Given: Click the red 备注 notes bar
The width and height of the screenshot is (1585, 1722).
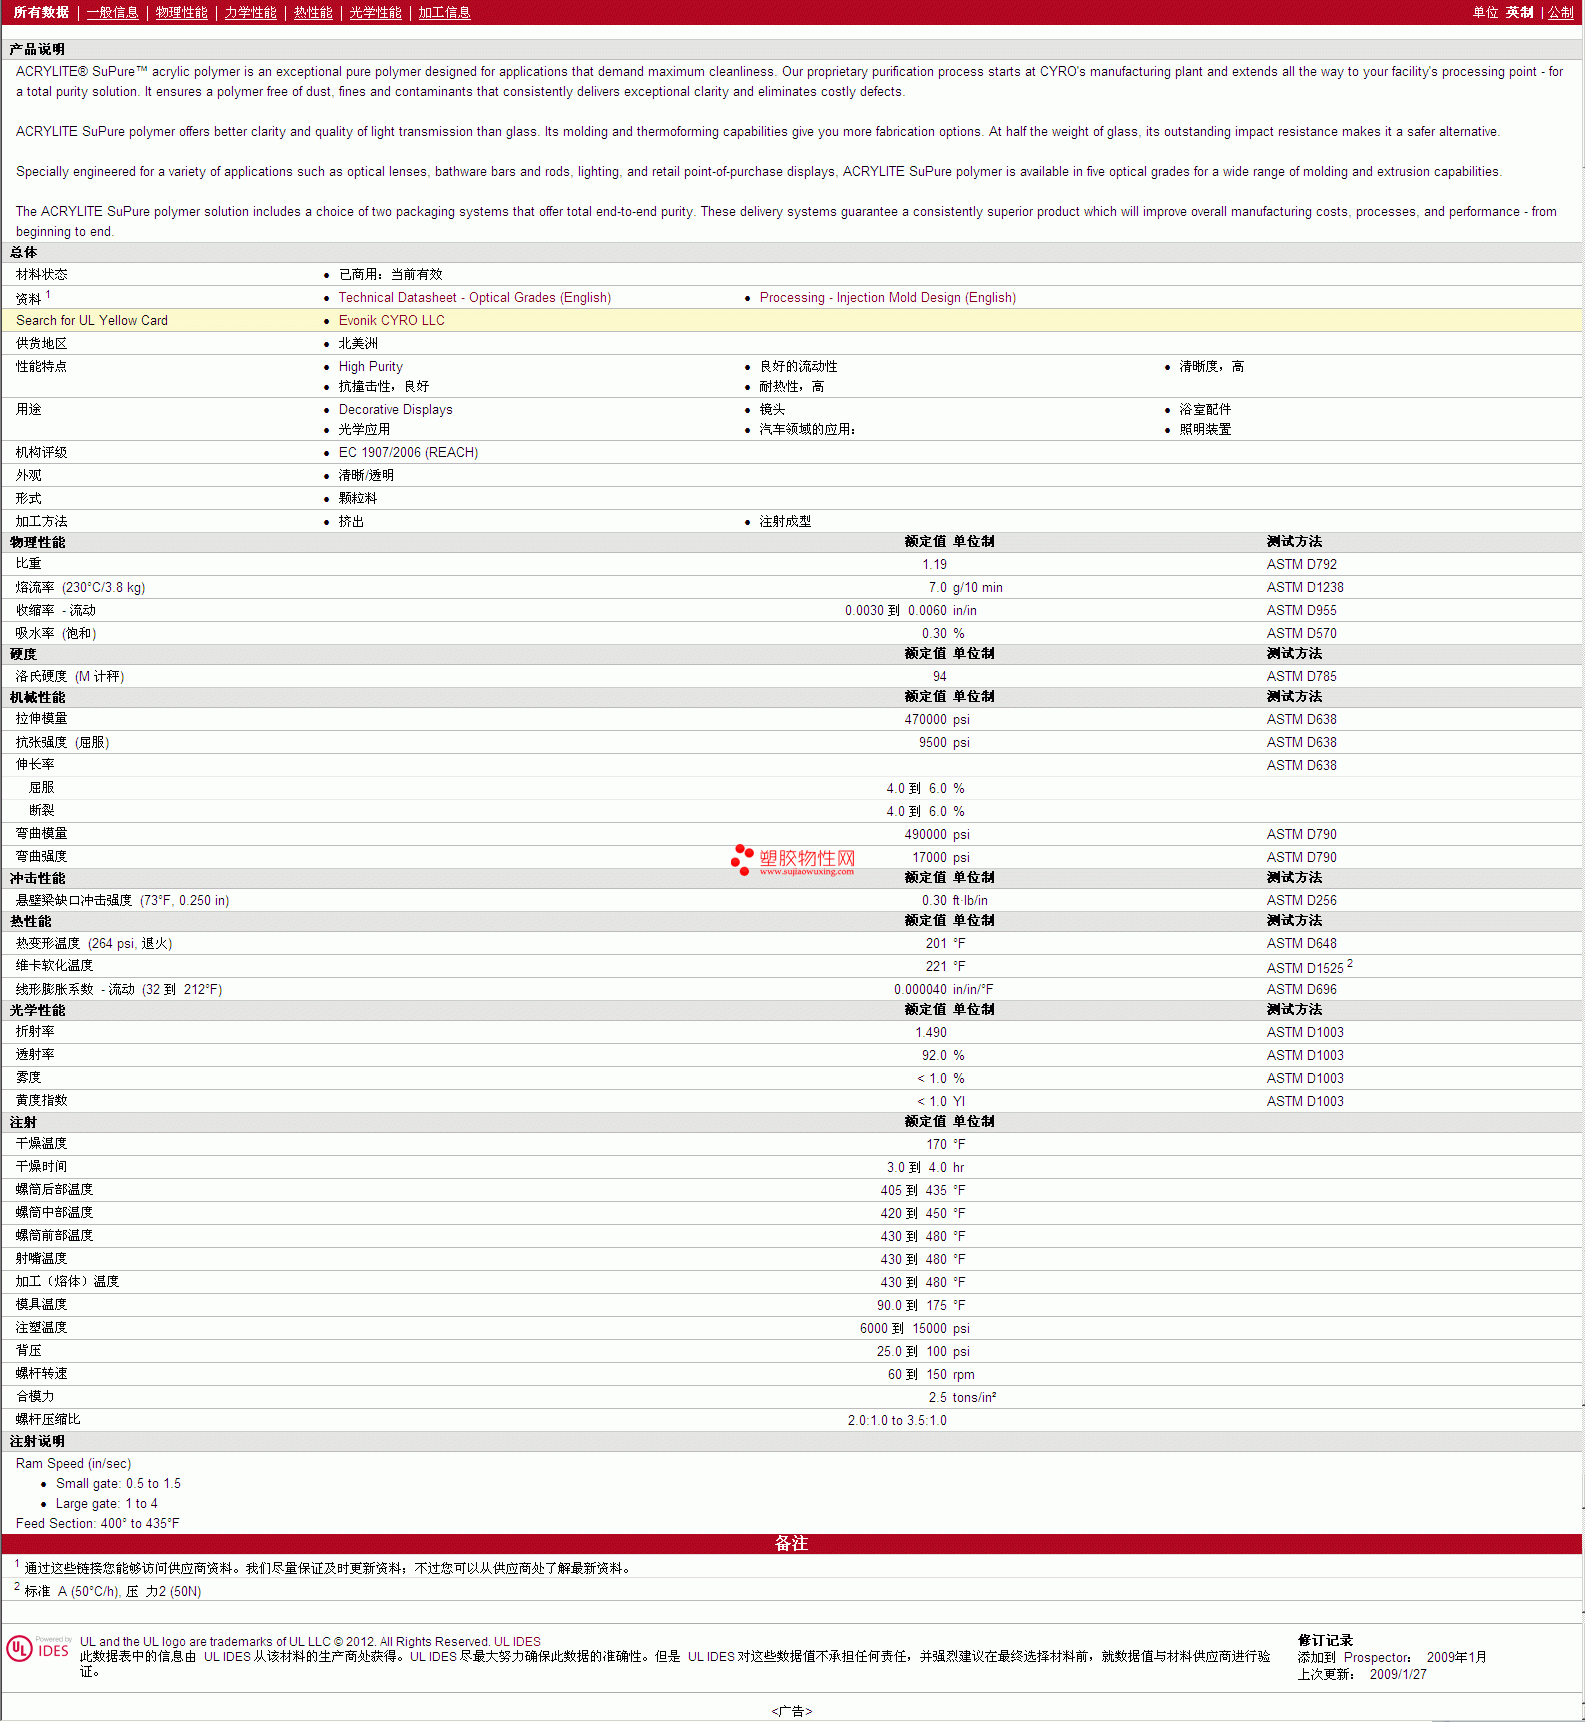Looking at the screenshot, I should (792, 1544).
